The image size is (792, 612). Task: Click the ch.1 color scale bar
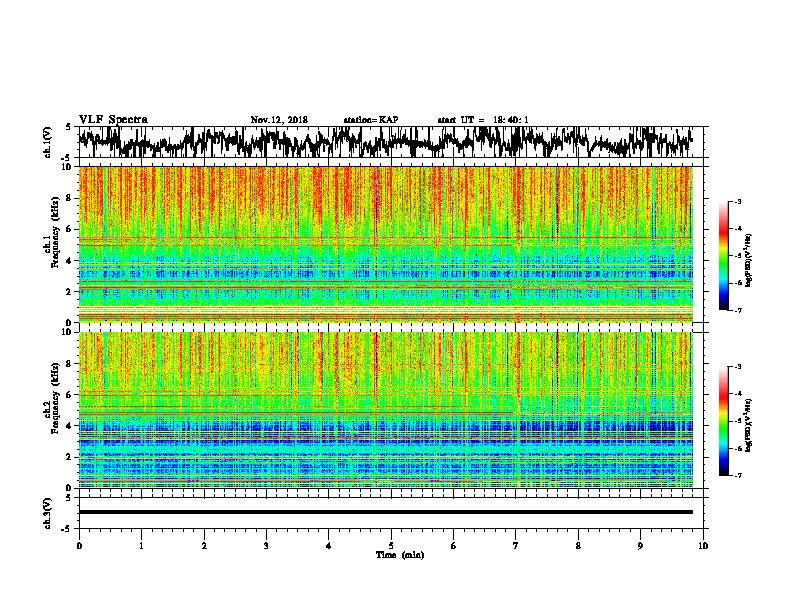(x=723, y=256)
